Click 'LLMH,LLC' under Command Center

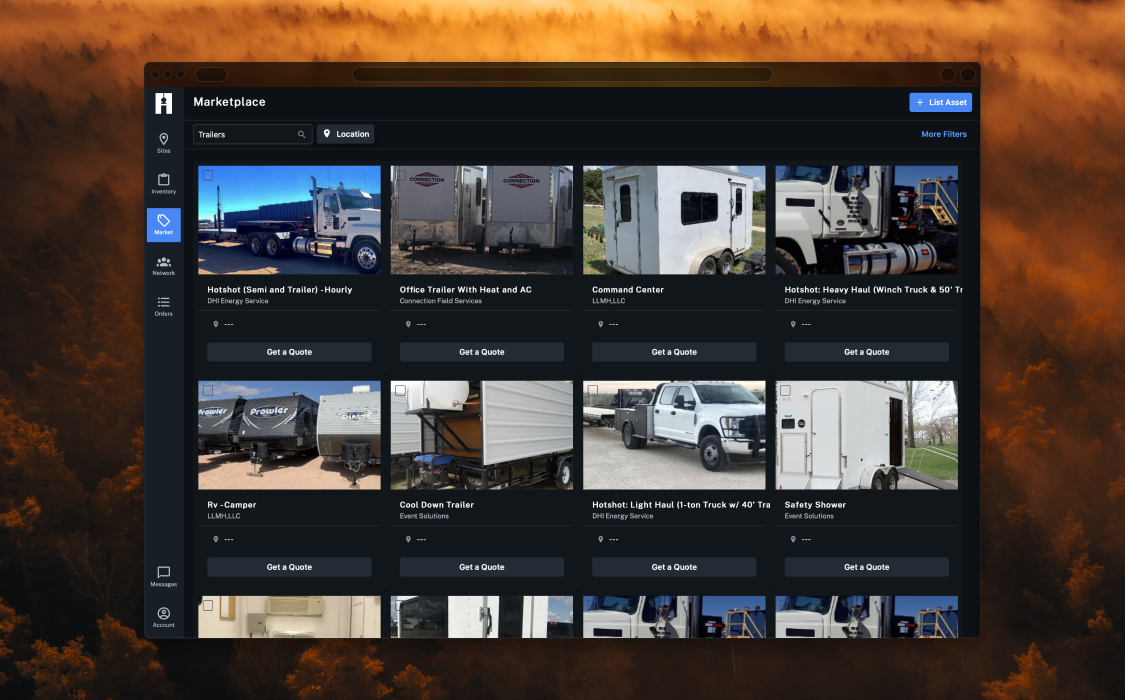tap(608, 301)
